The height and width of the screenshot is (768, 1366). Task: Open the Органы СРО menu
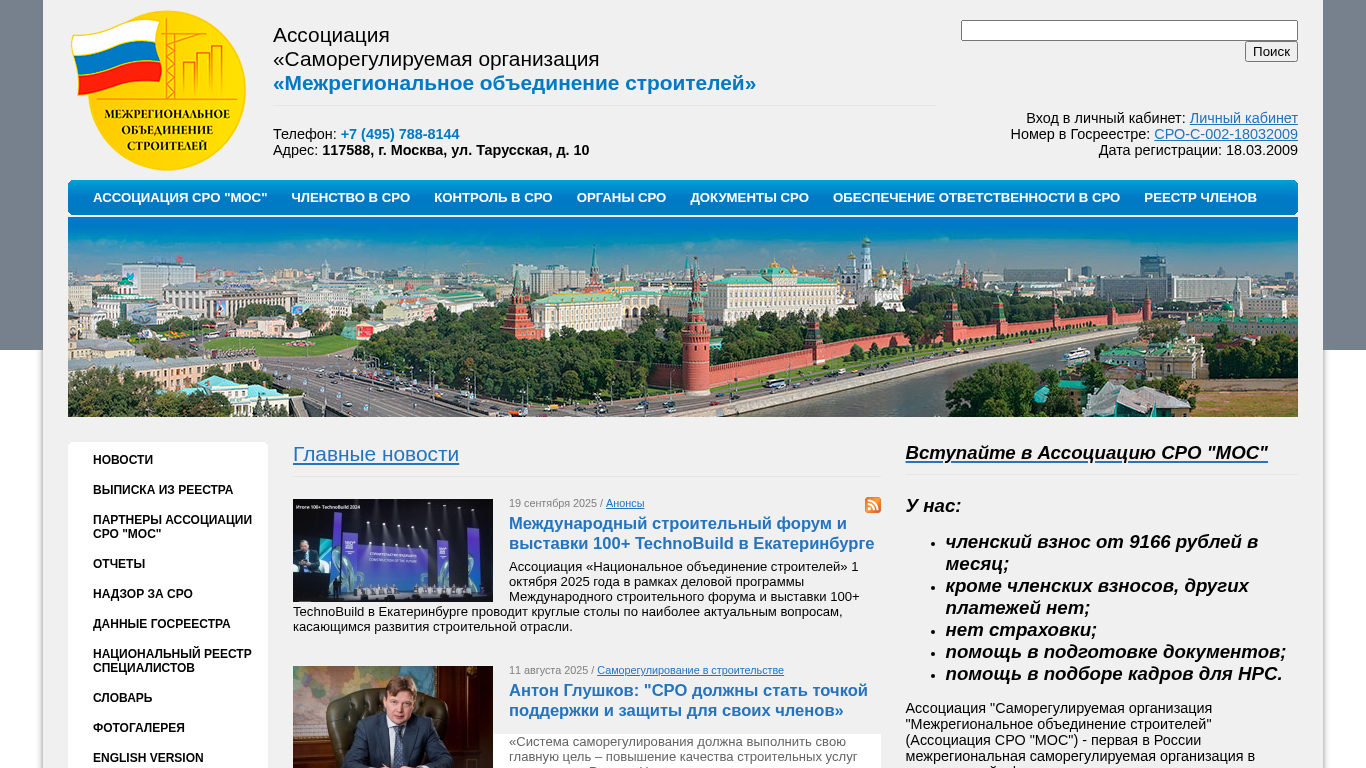click(621, 198)
